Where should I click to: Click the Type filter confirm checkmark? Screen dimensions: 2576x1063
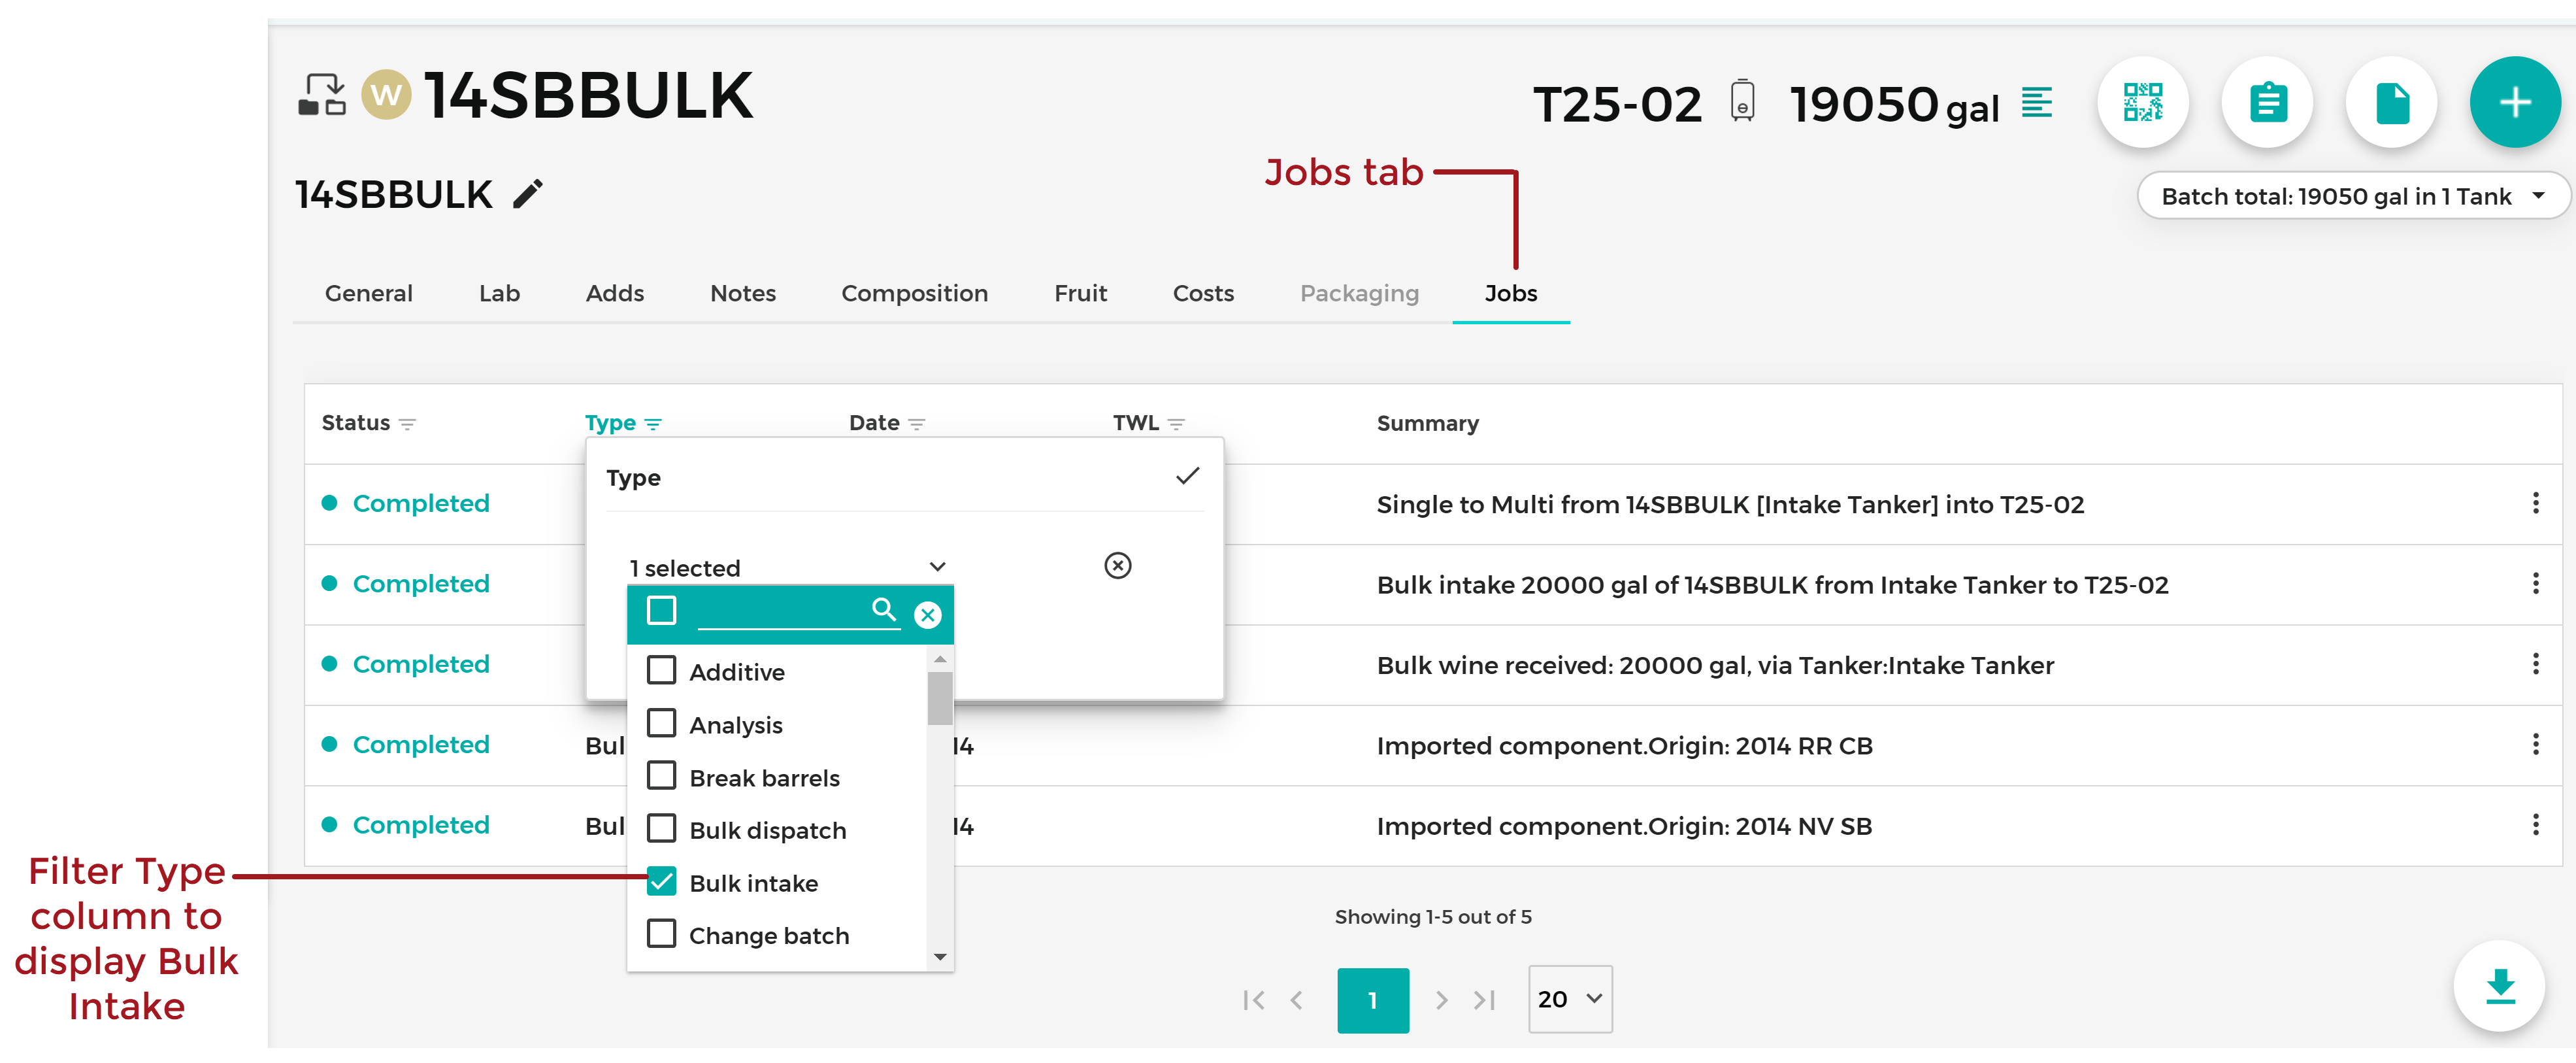coord(1187,477)
